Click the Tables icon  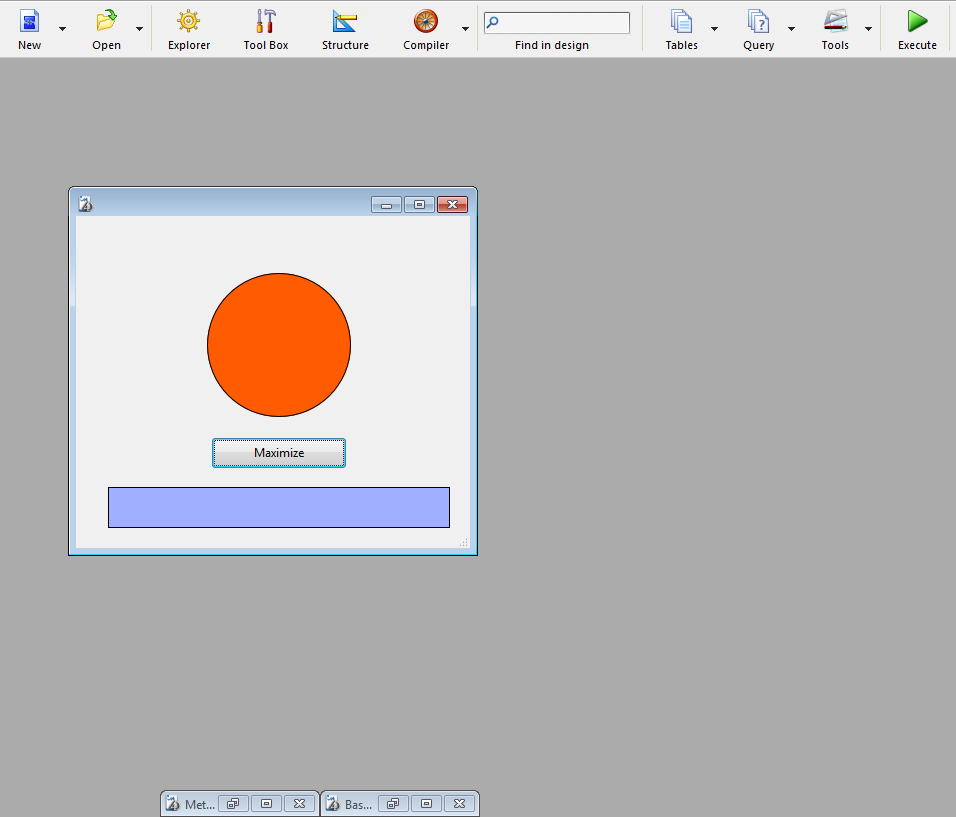coord(681,22)
